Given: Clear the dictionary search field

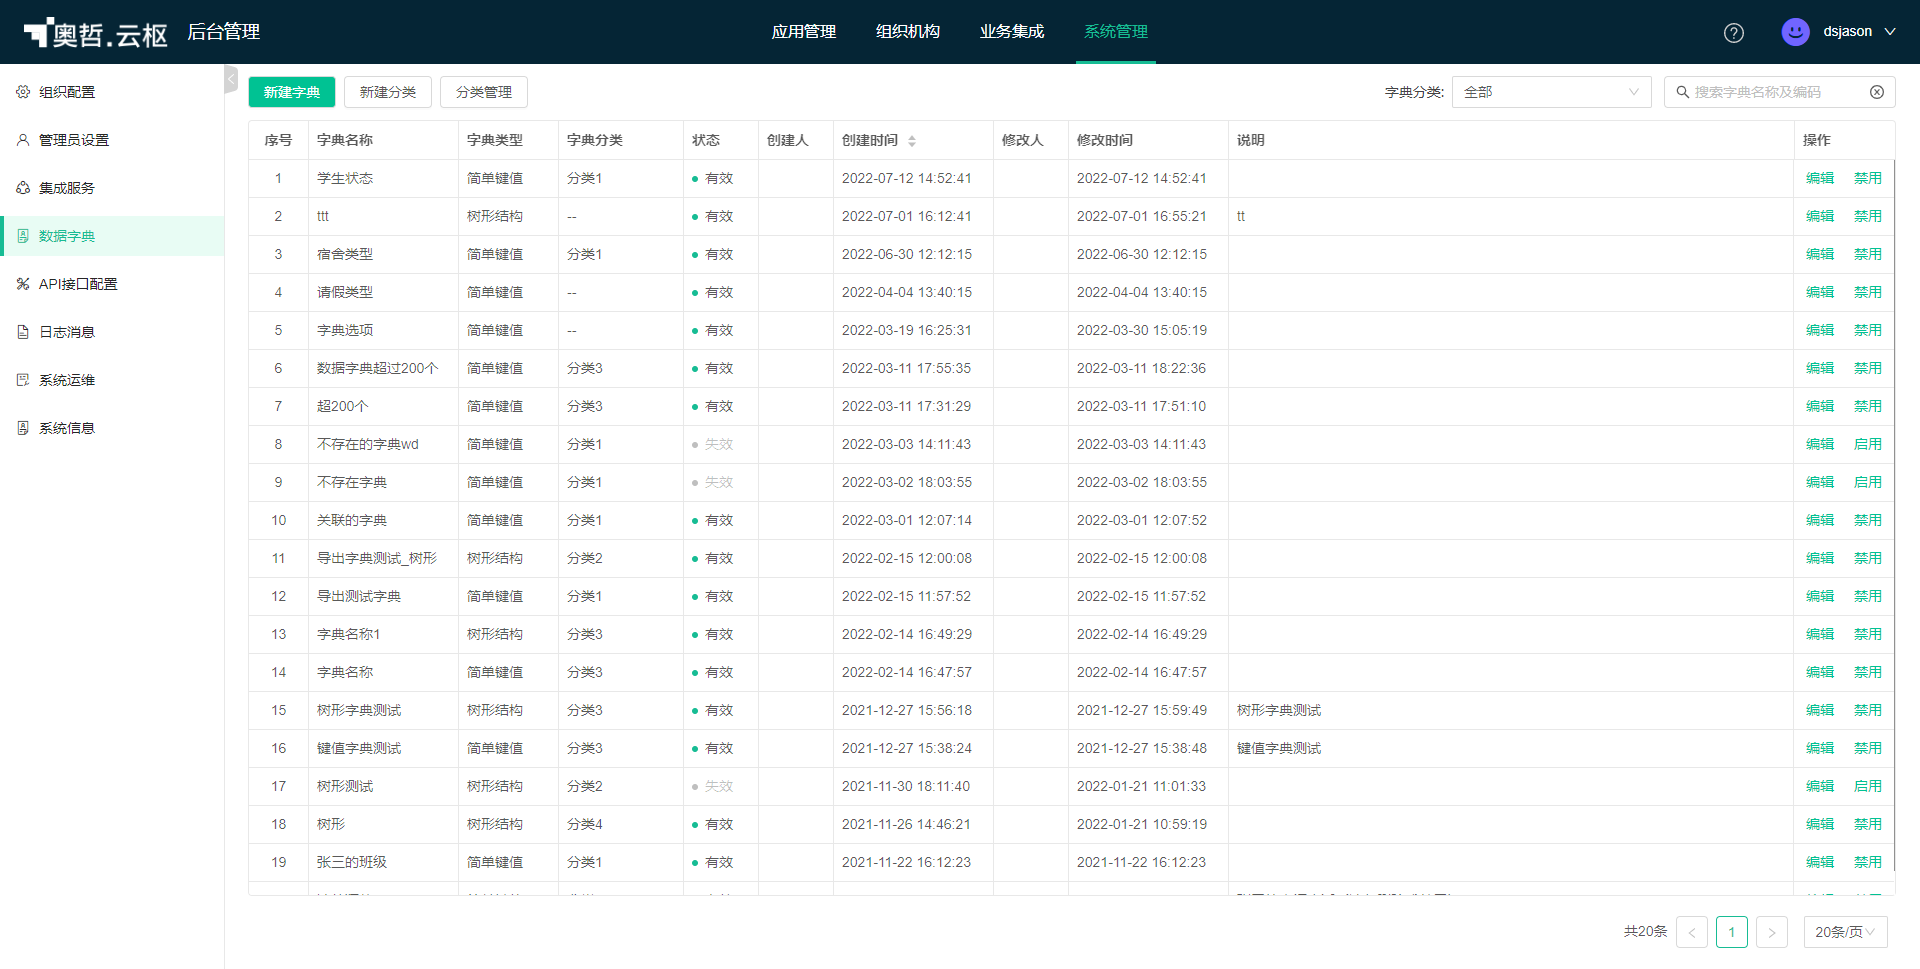Looking at the screenshot, I should coord(1877,92).
